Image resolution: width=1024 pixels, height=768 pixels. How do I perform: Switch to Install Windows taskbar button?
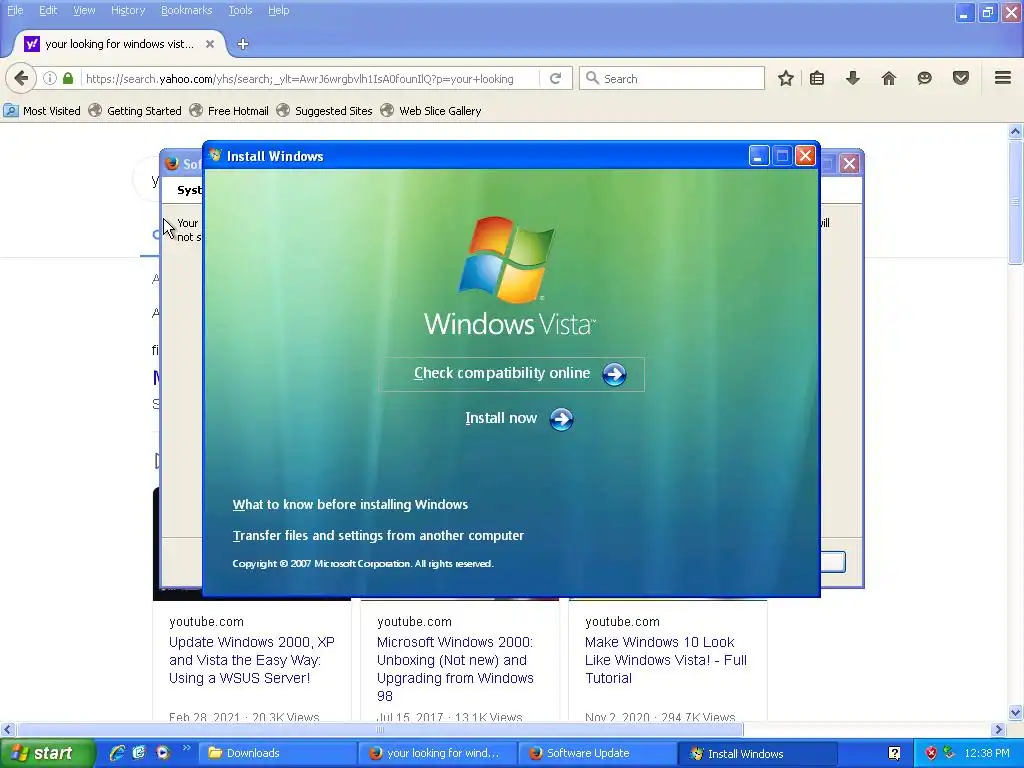[x=758, y=753]
